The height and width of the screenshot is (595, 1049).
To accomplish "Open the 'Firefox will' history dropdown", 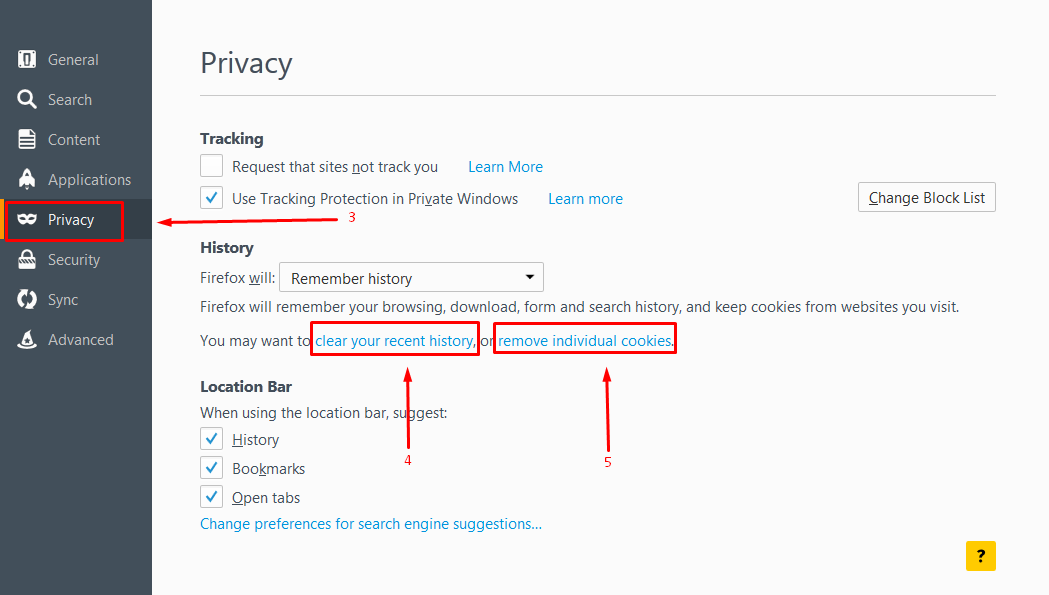I will 410,277.
